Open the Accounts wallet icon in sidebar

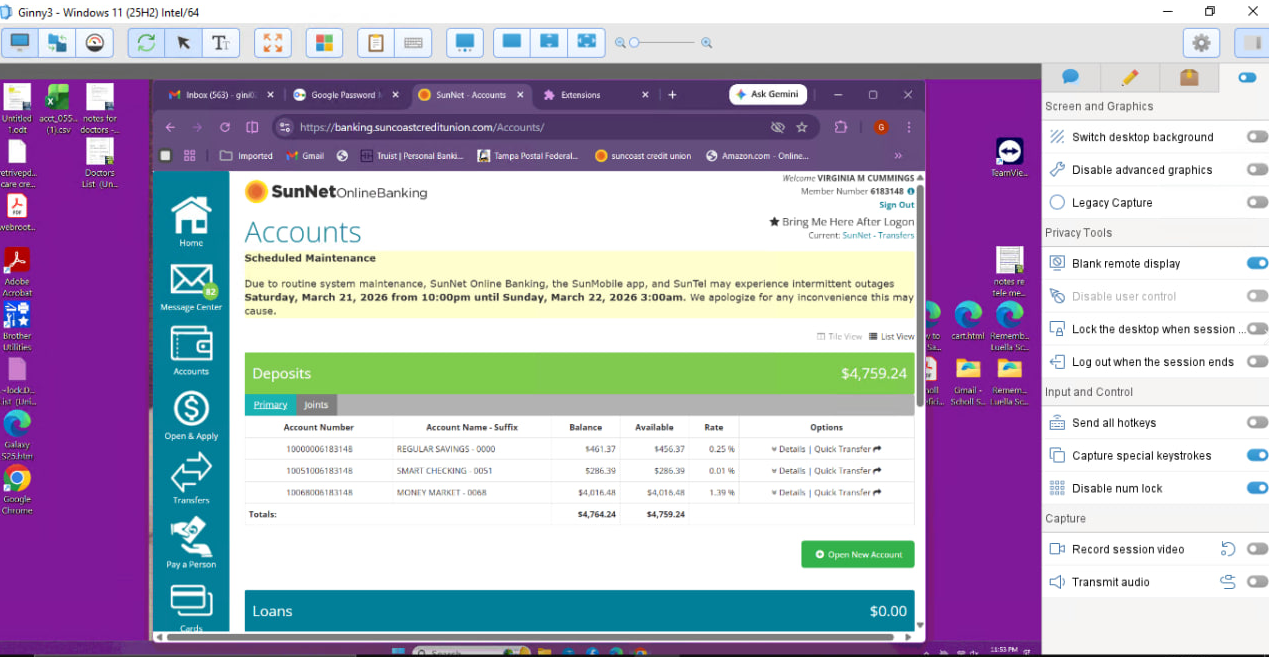(190, 344)
